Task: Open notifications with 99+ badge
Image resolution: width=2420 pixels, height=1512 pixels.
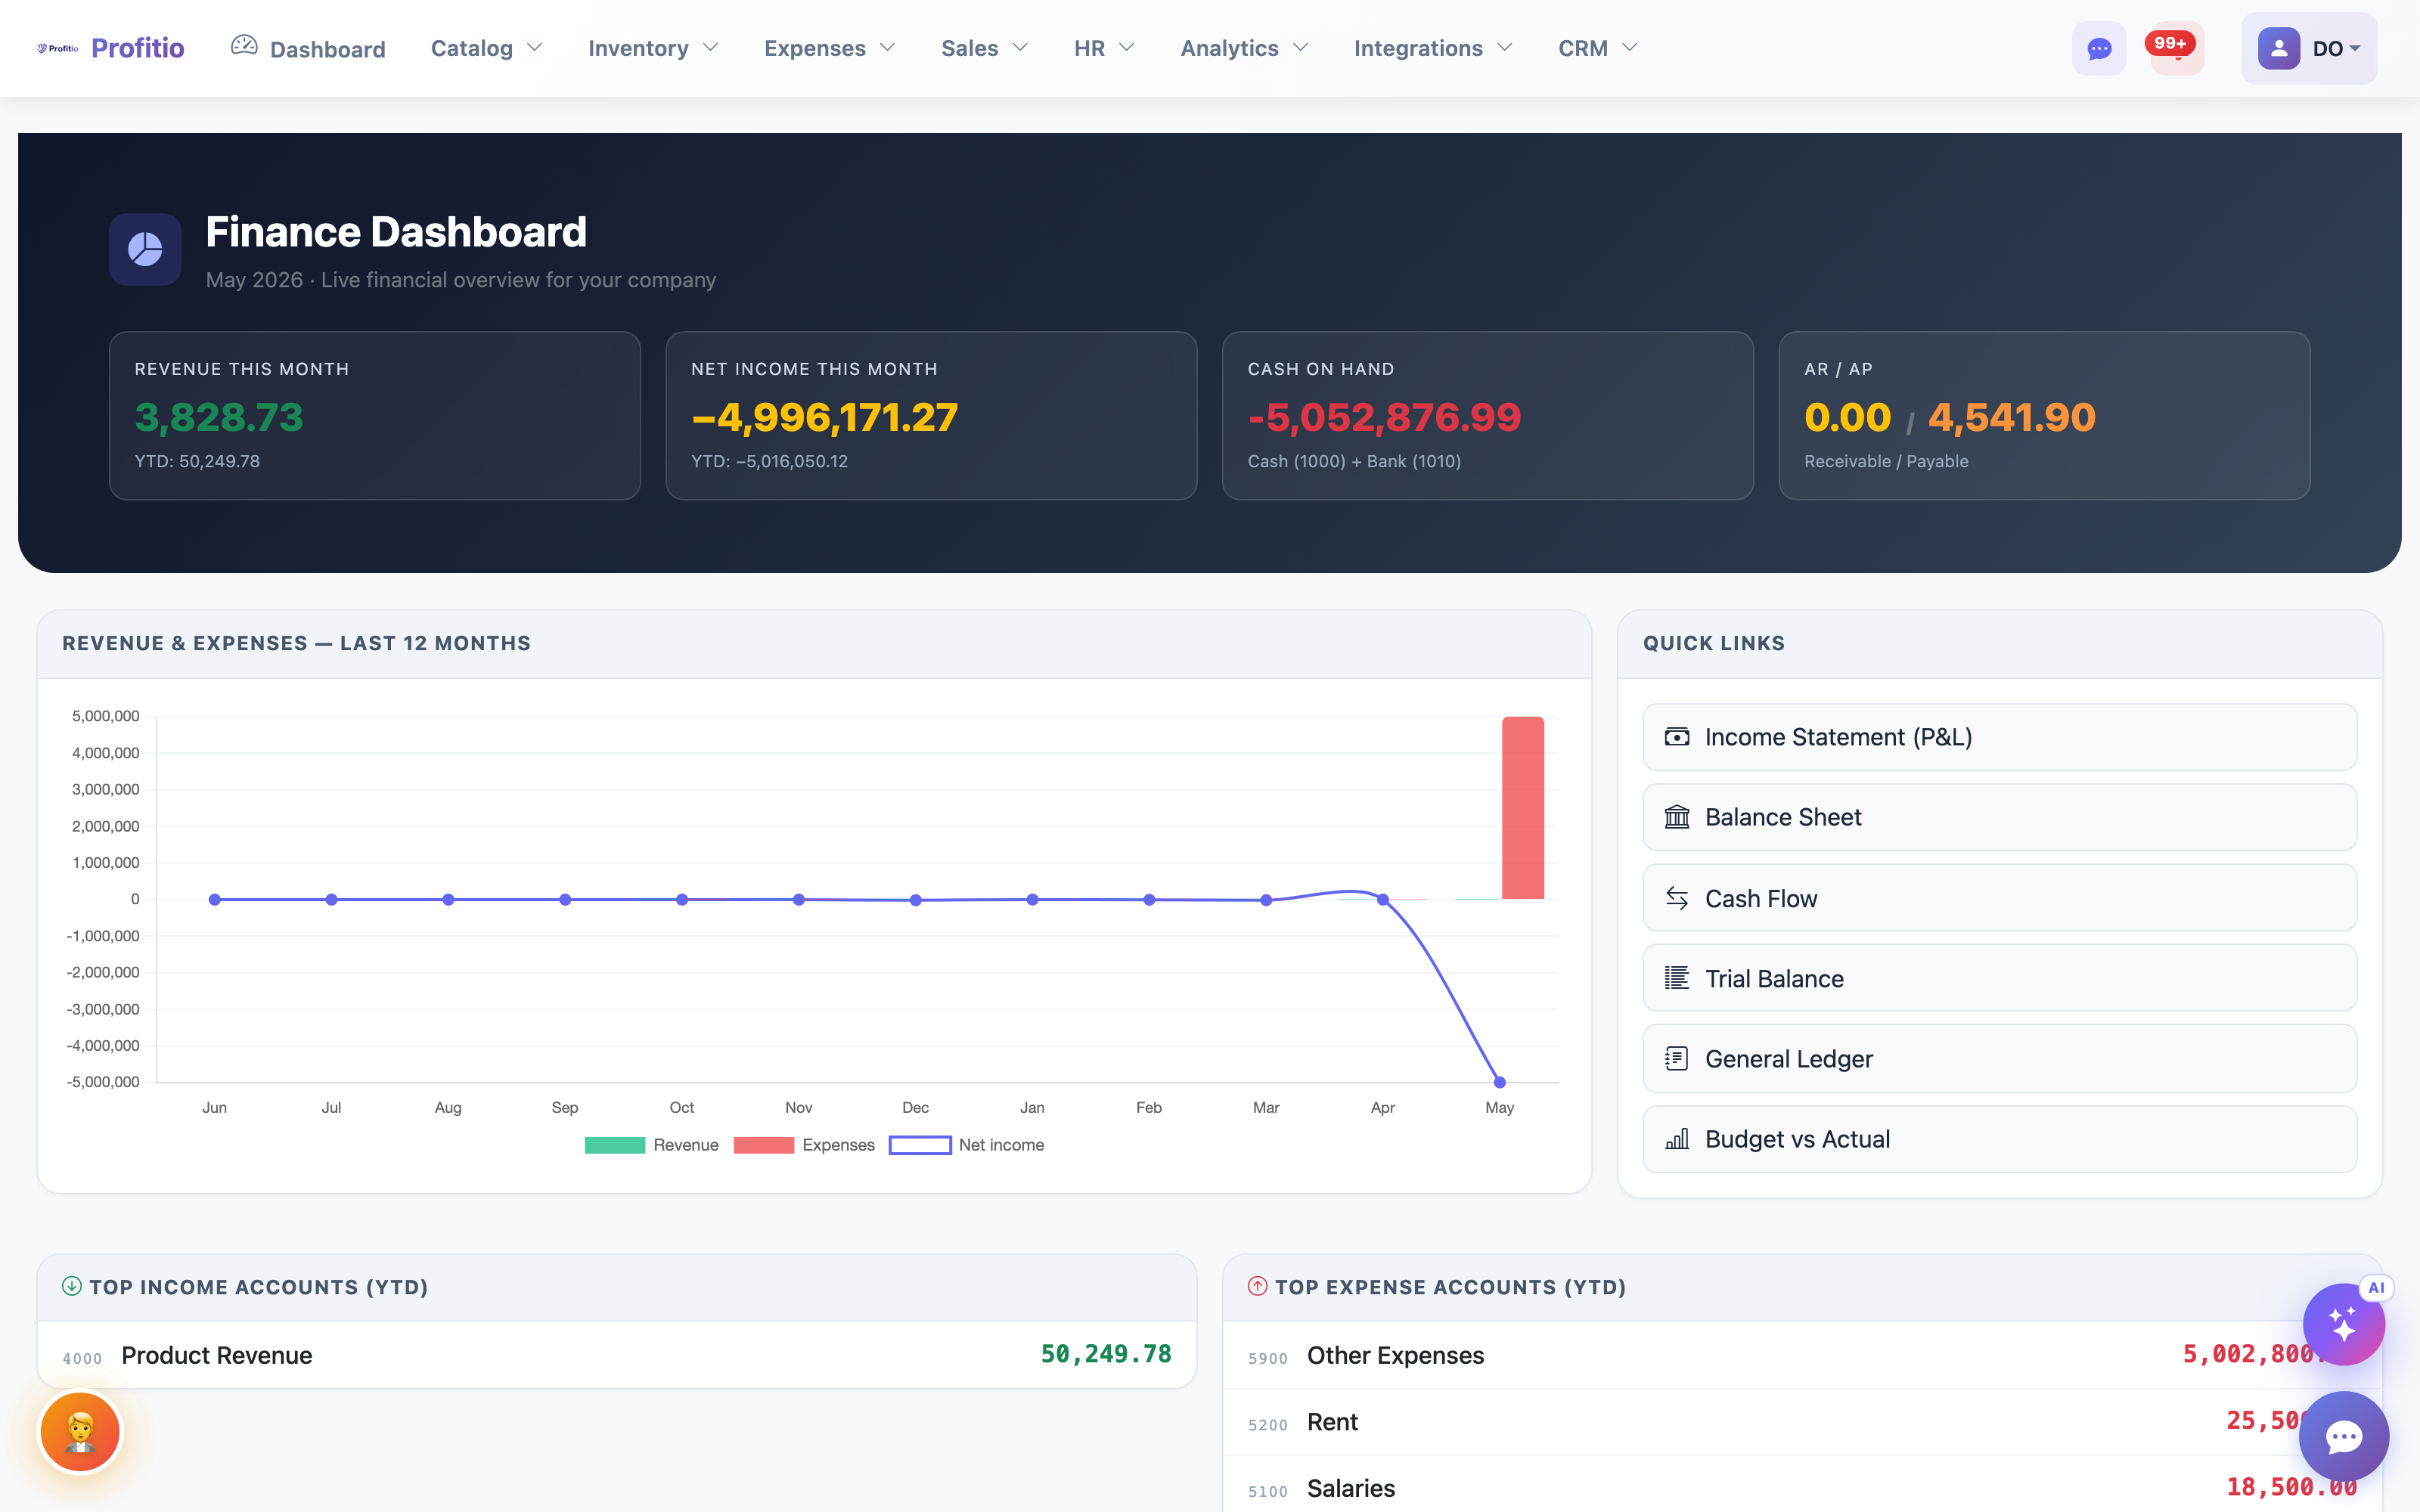Action: click(2176, 48)
